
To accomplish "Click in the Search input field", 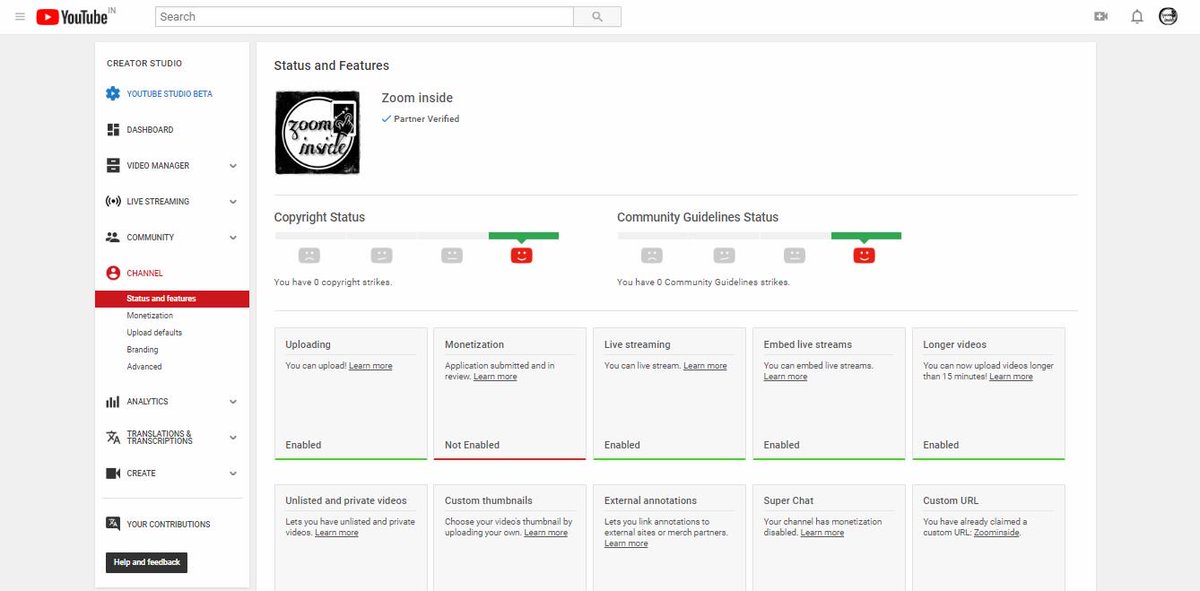I will point(364,17).
